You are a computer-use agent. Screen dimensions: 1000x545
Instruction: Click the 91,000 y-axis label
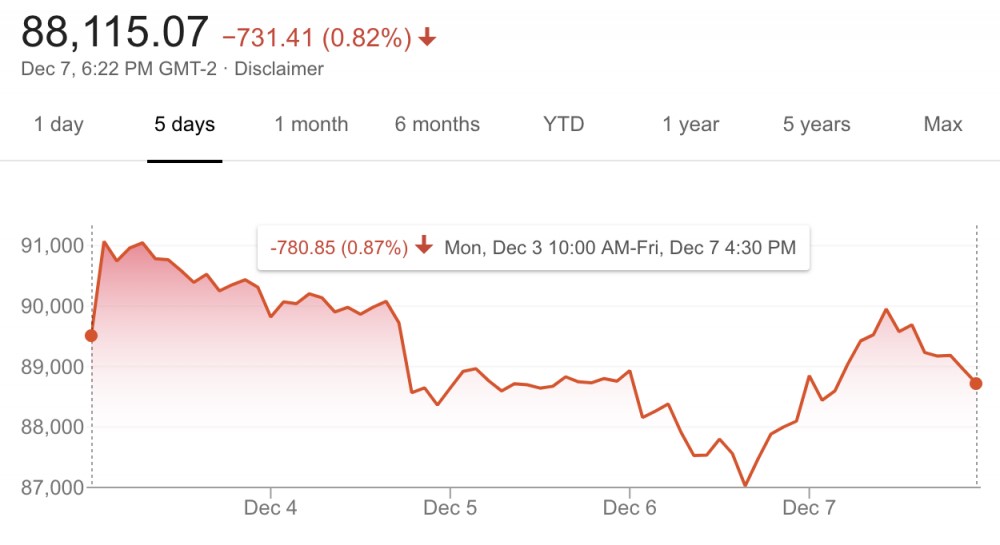coord(49,245)
